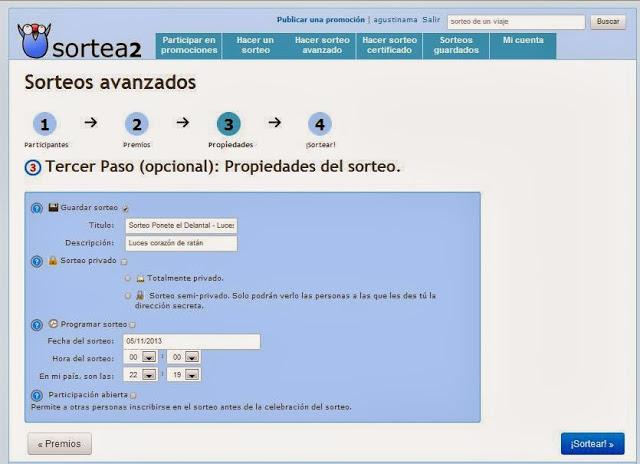Enable the Sorteo privado checkbox
This screenshot has height=464, width=640.
(x=124, y=262)
